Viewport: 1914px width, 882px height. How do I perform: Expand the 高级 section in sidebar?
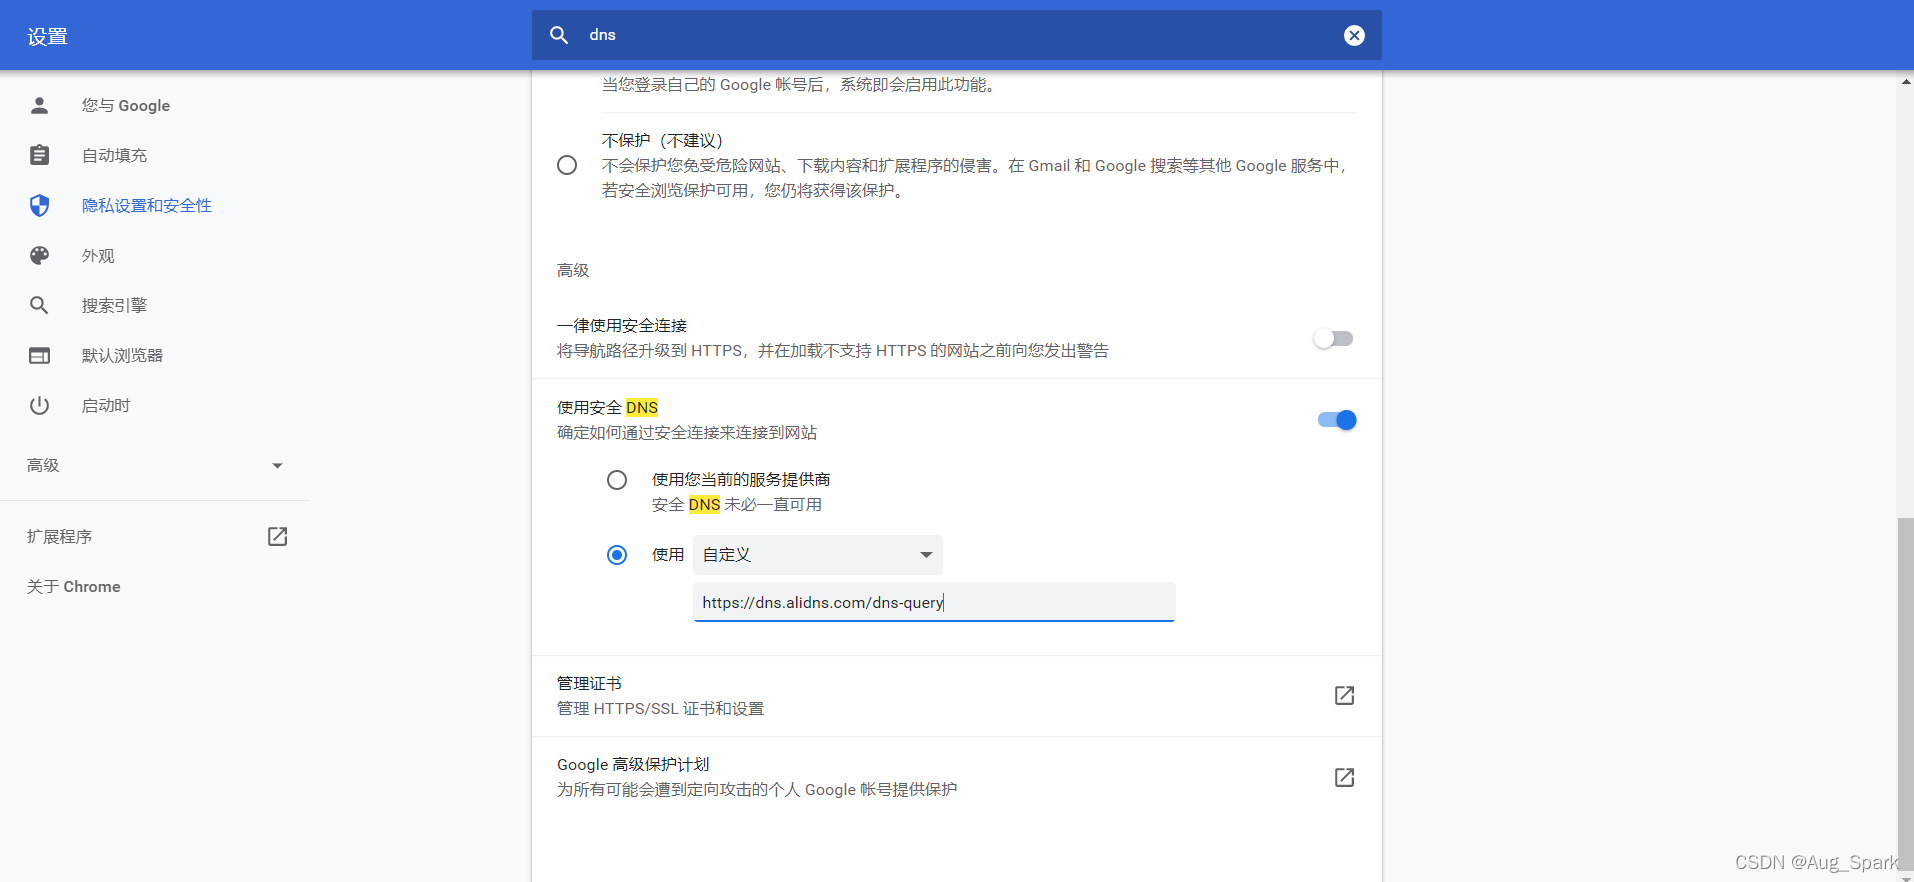(155, 465)
